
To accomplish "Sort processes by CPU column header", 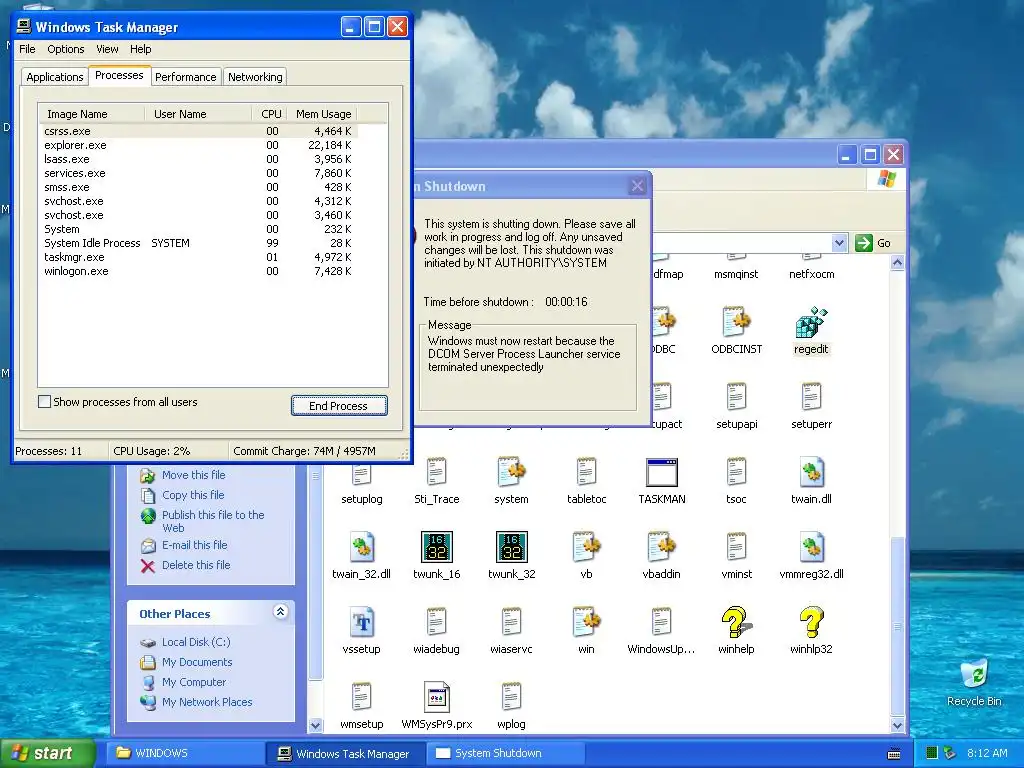I will [x=269, y=114].
